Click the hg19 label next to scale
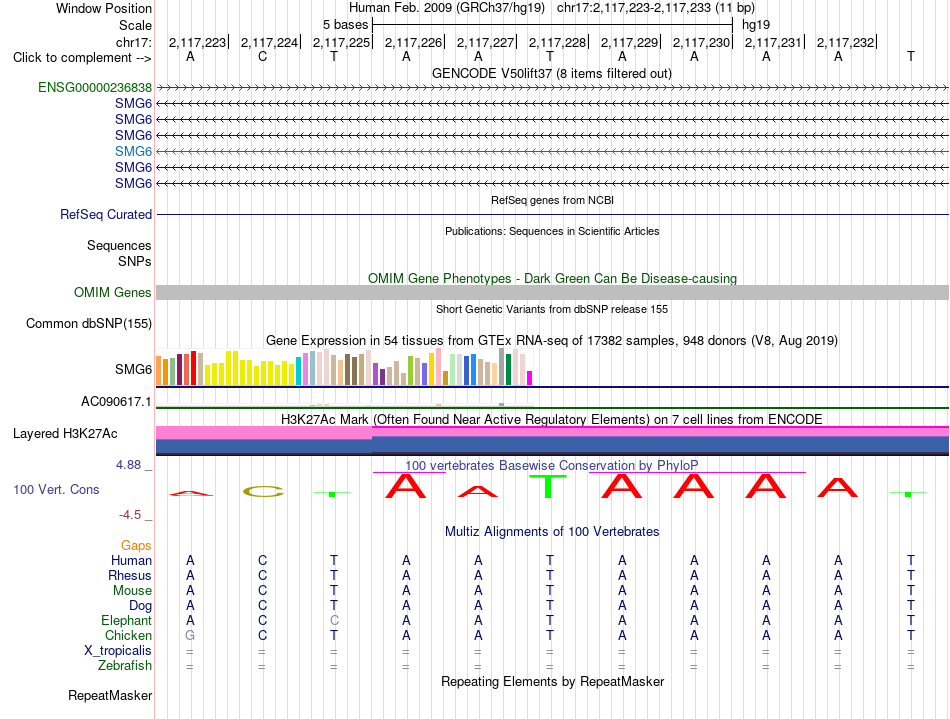The width and height of the screenshot is (950, 719). click(756, 25)
